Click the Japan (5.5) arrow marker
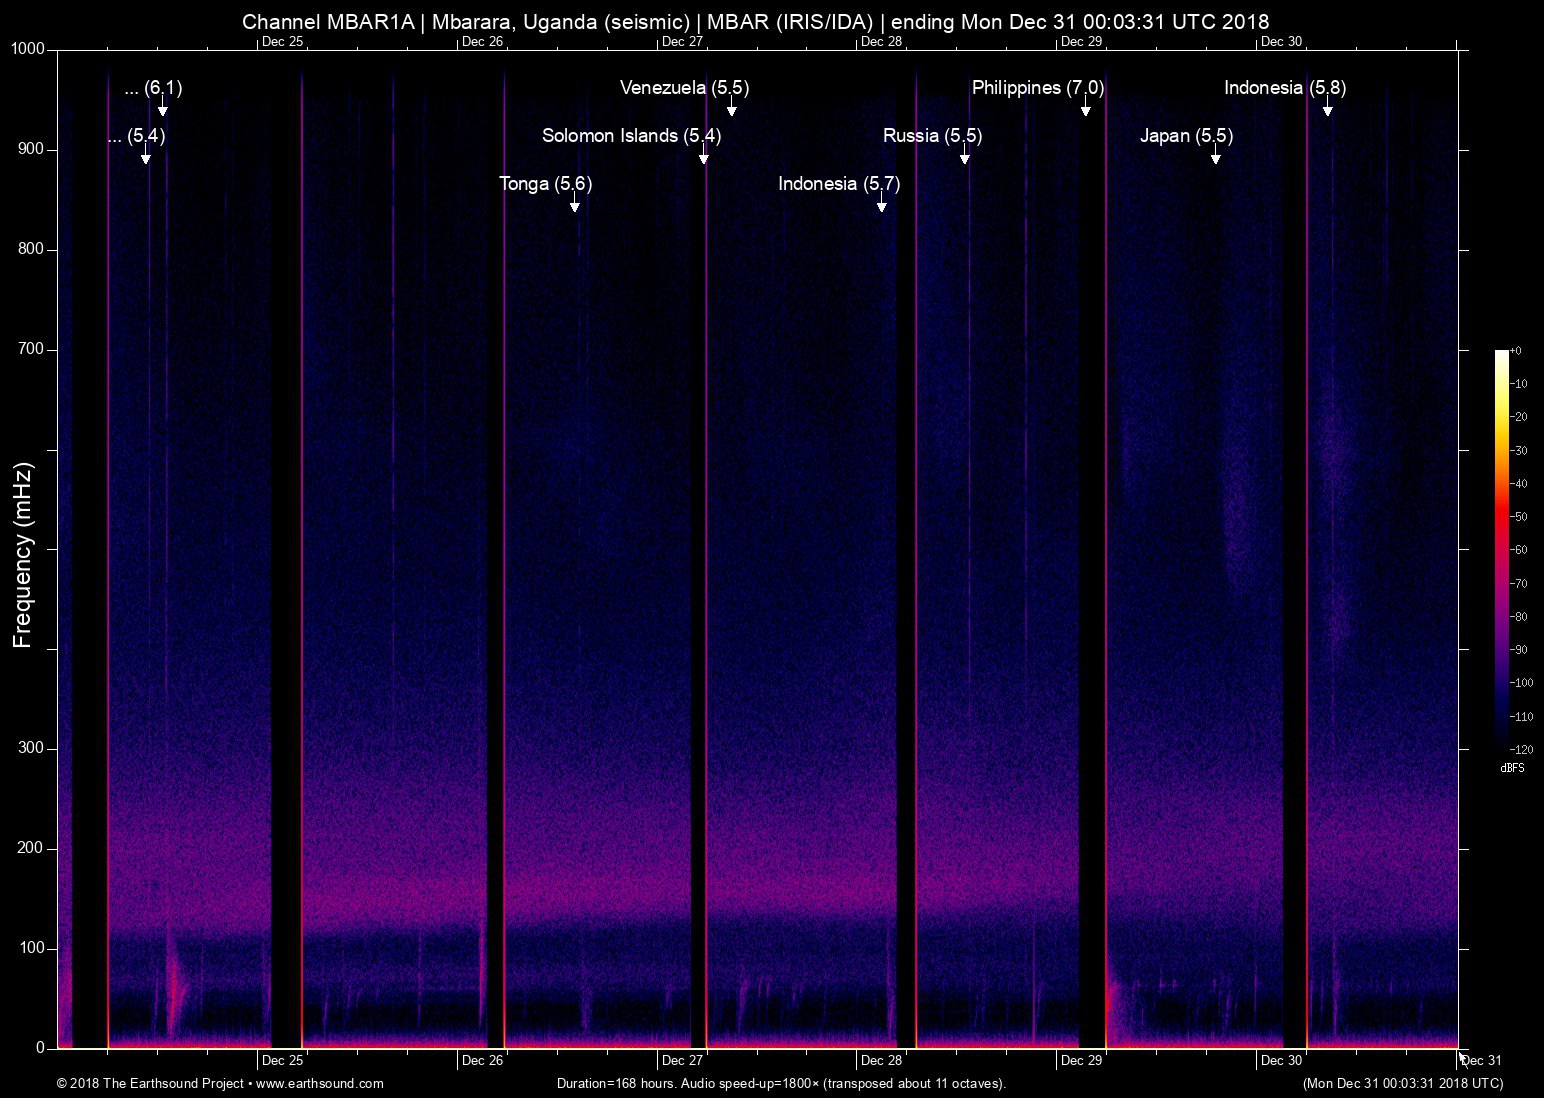 point(1216,155)
